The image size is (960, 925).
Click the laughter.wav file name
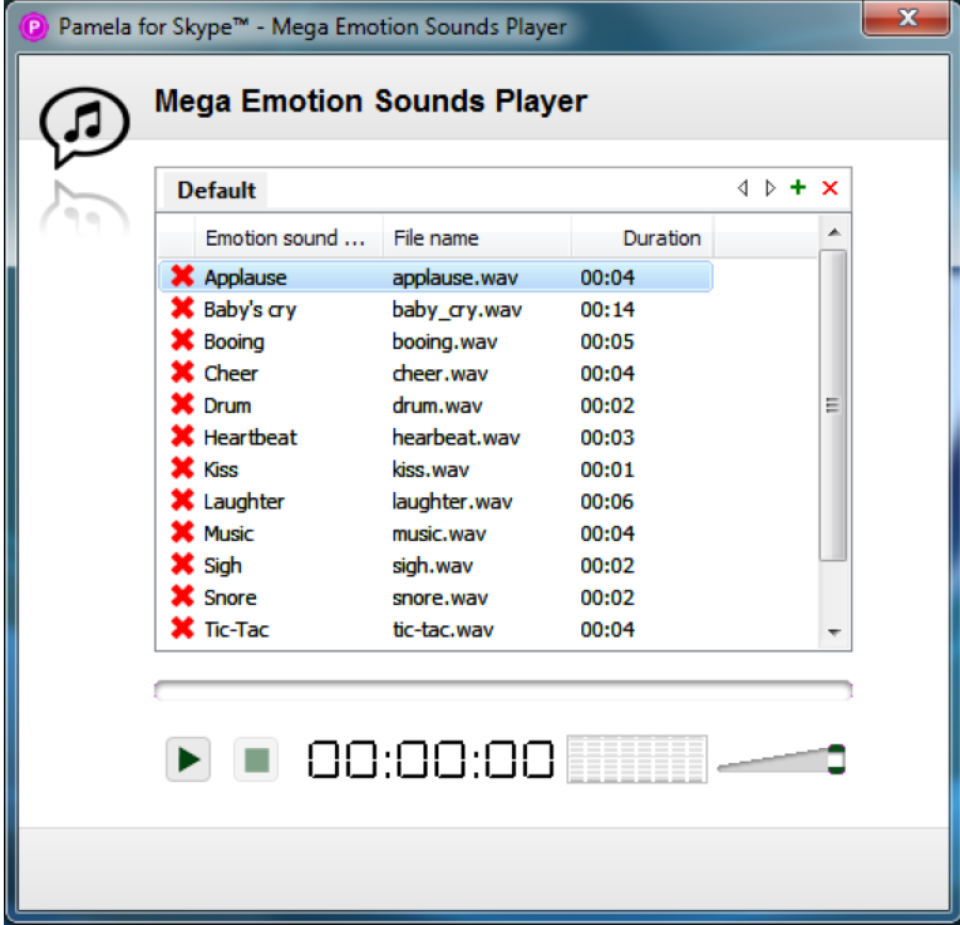tap(452, 502)
